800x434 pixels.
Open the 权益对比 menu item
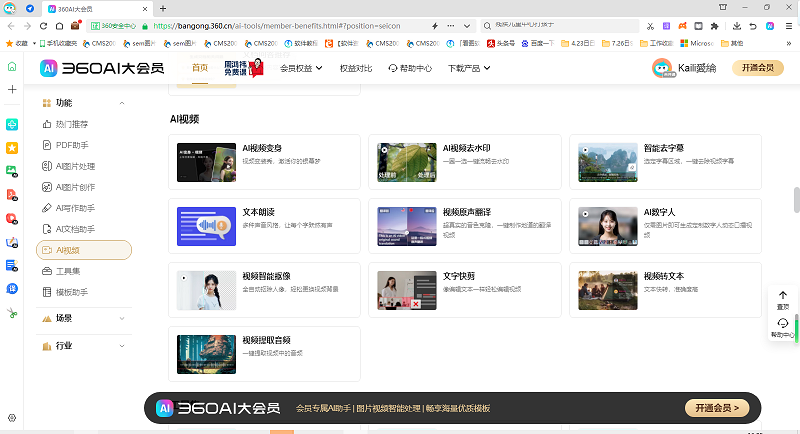356,68
